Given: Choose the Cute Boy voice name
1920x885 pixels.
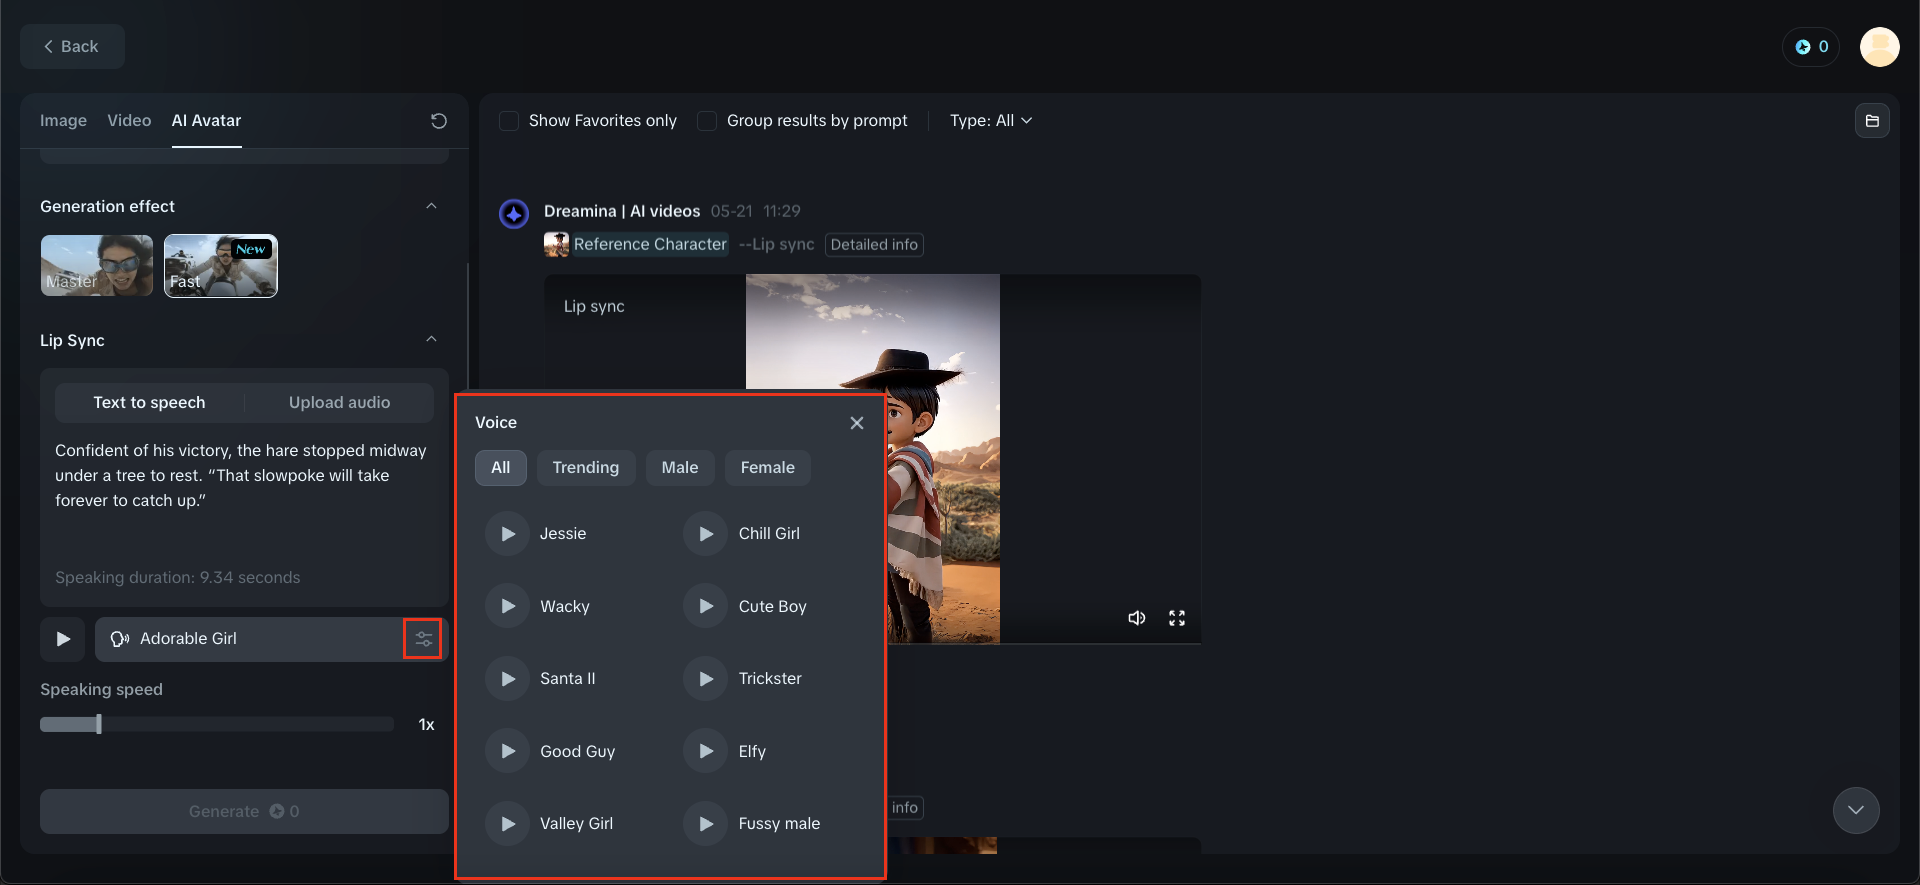Looking at the screenshot, I should [772, 607].
